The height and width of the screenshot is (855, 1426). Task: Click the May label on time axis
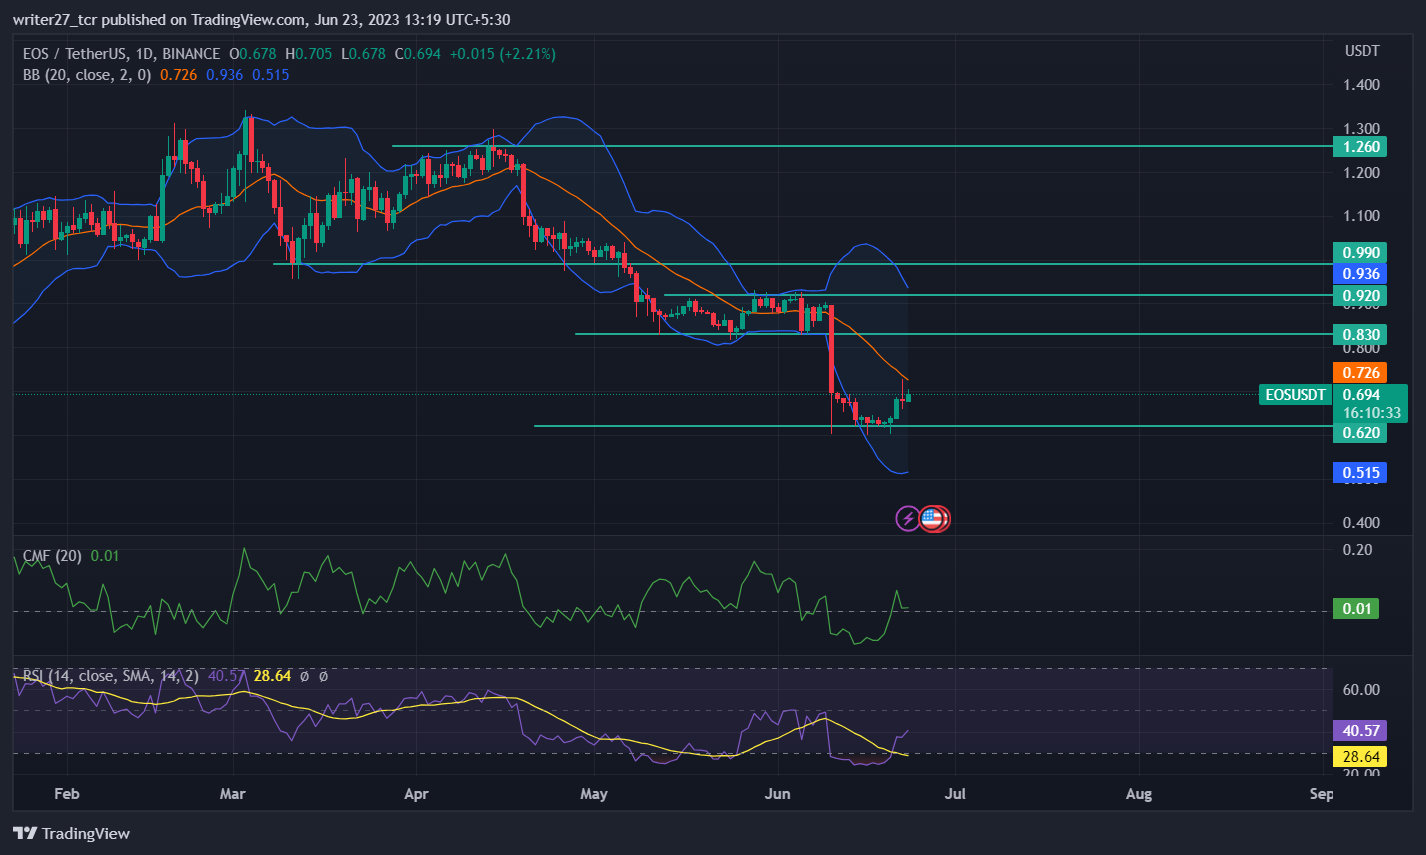[594, 794]
